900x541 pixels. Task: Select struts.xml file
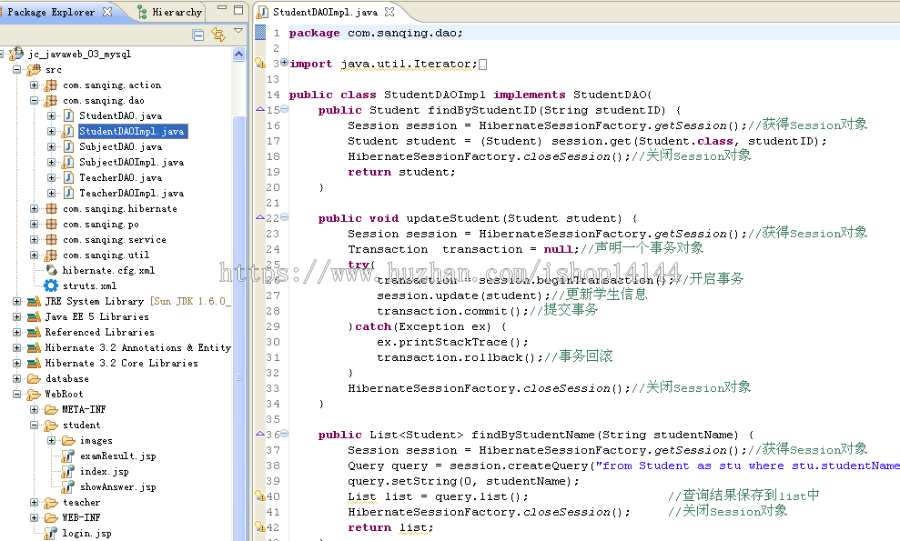click(90, 286)
